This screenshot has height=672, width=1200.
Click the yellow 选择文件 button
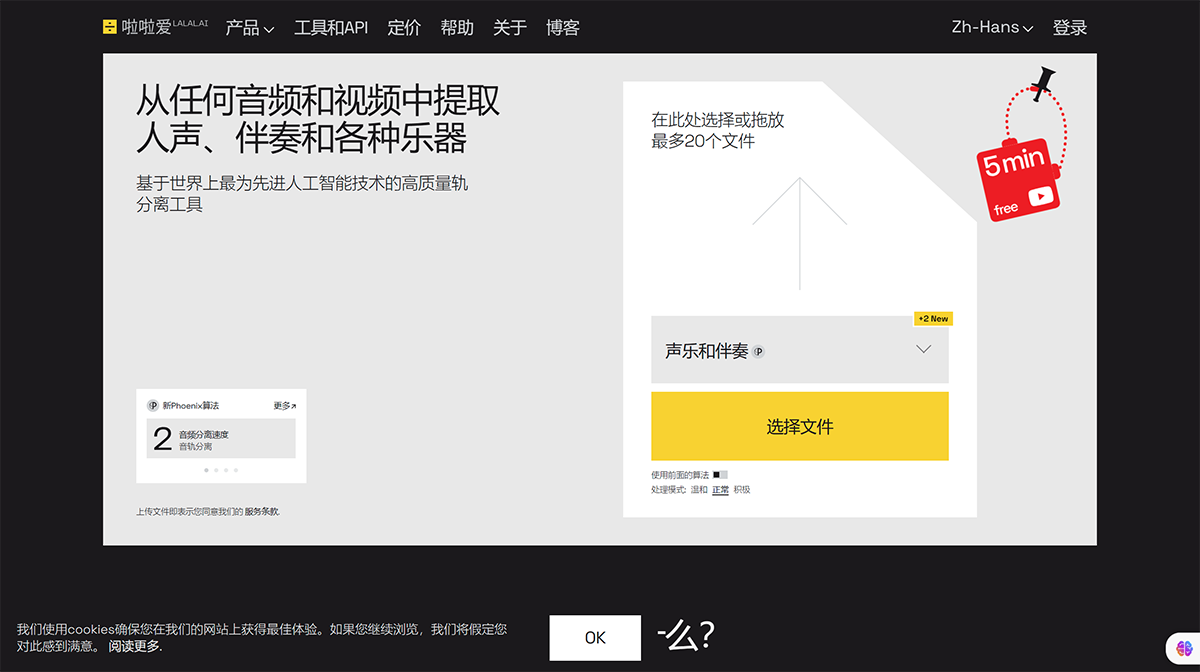coord(799,426)
